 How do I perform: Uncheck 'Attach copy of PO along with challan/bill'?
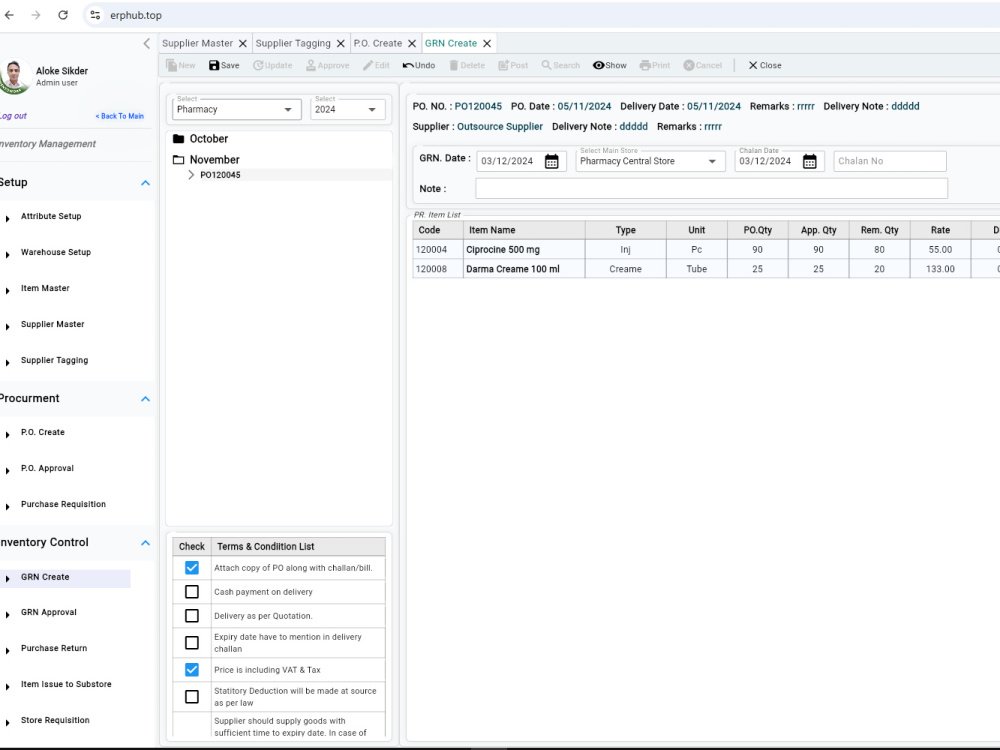click(191, 568)
